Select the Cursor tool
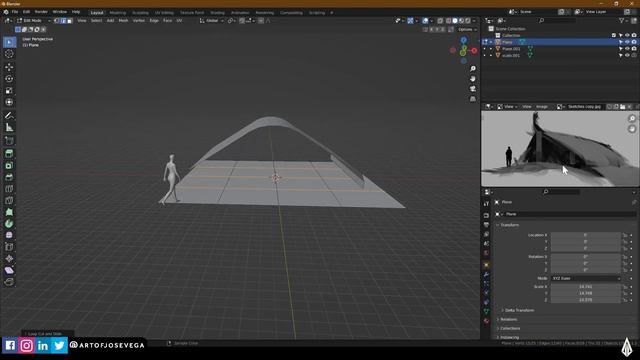The image size is (640, 360). [9, 54]
